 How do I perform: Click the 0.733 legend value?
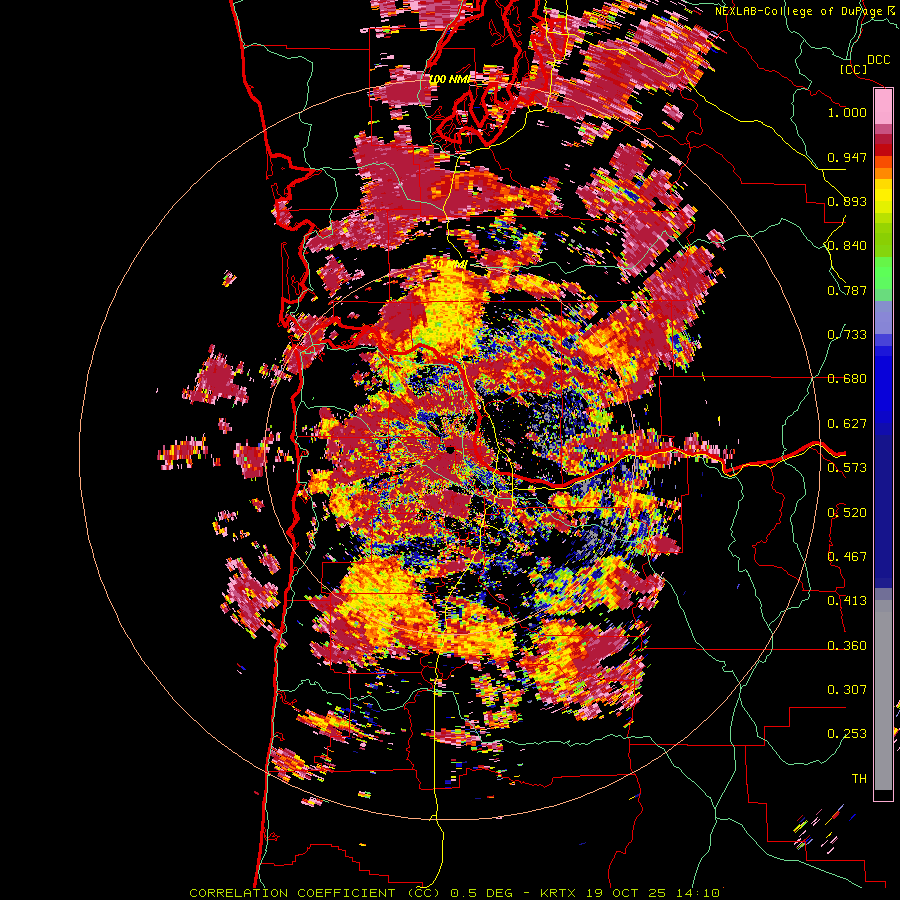pos(847,335)
